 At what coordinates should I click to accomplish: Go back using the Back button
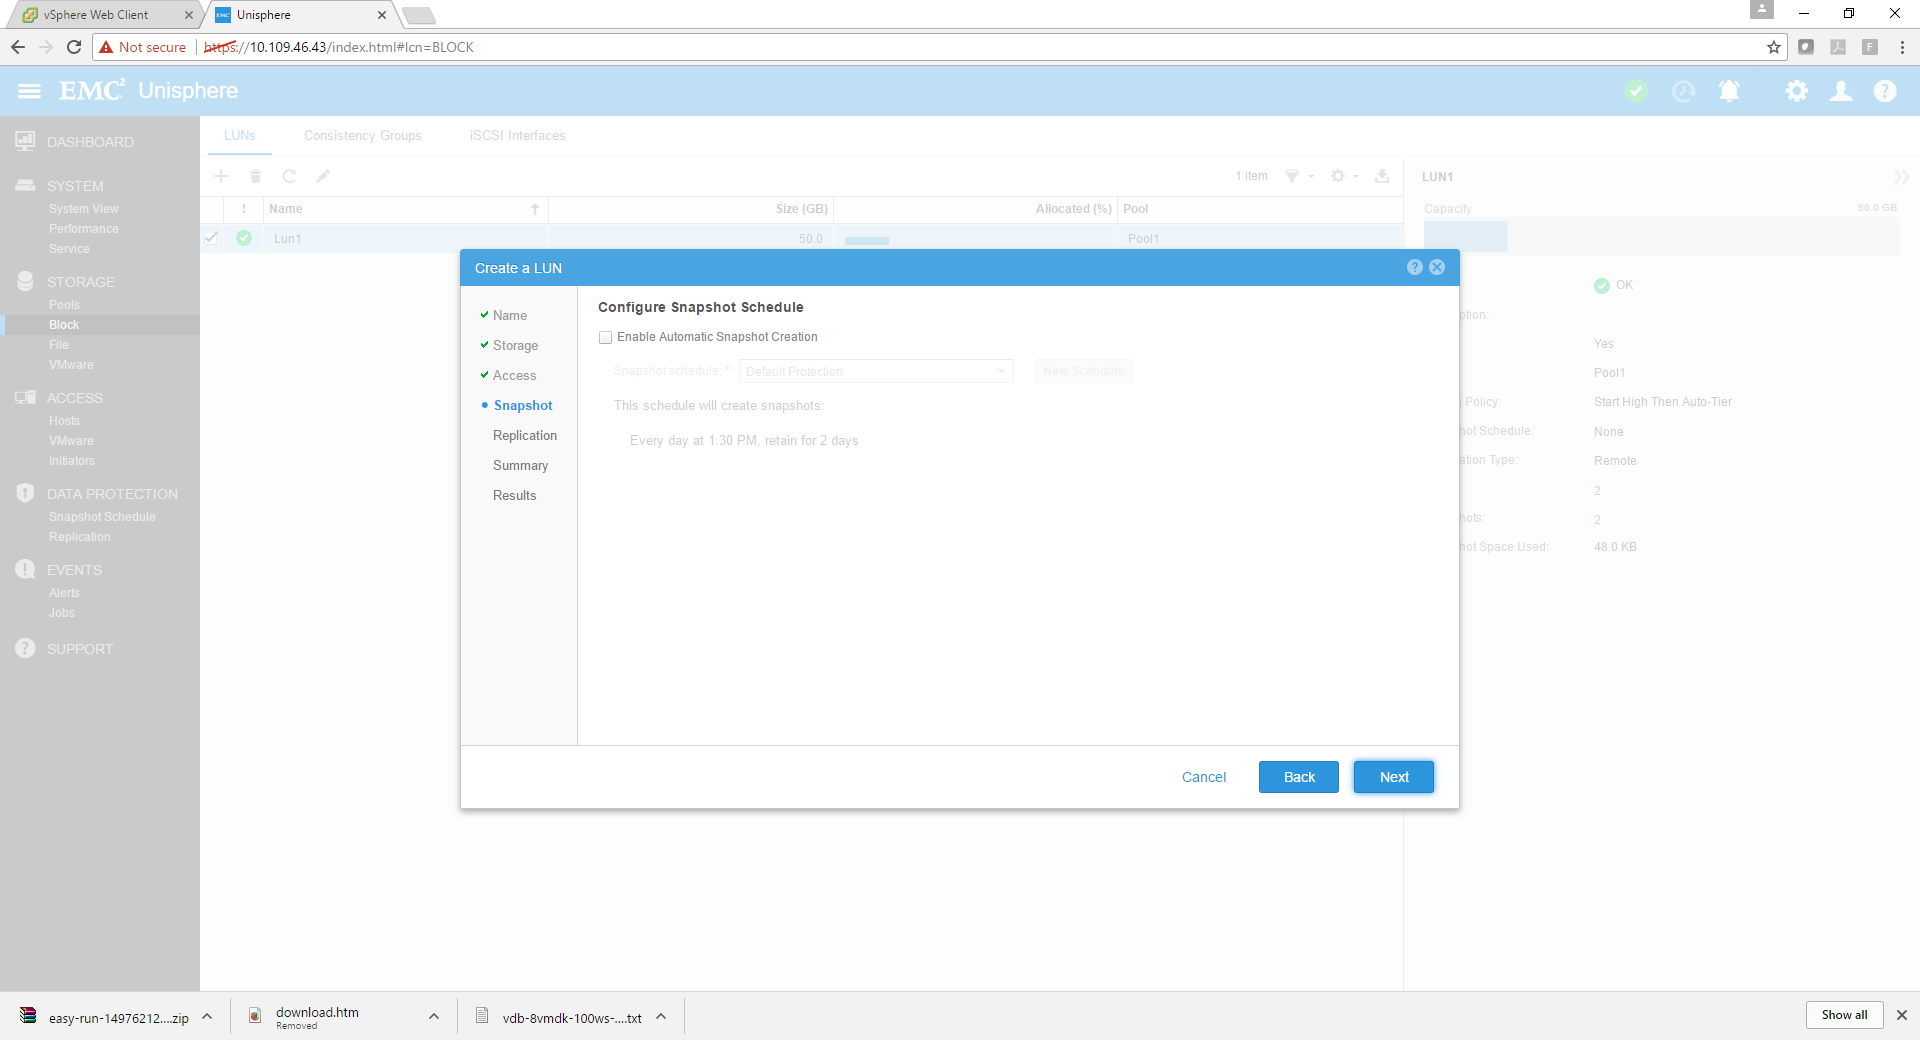coord(1298,777)
